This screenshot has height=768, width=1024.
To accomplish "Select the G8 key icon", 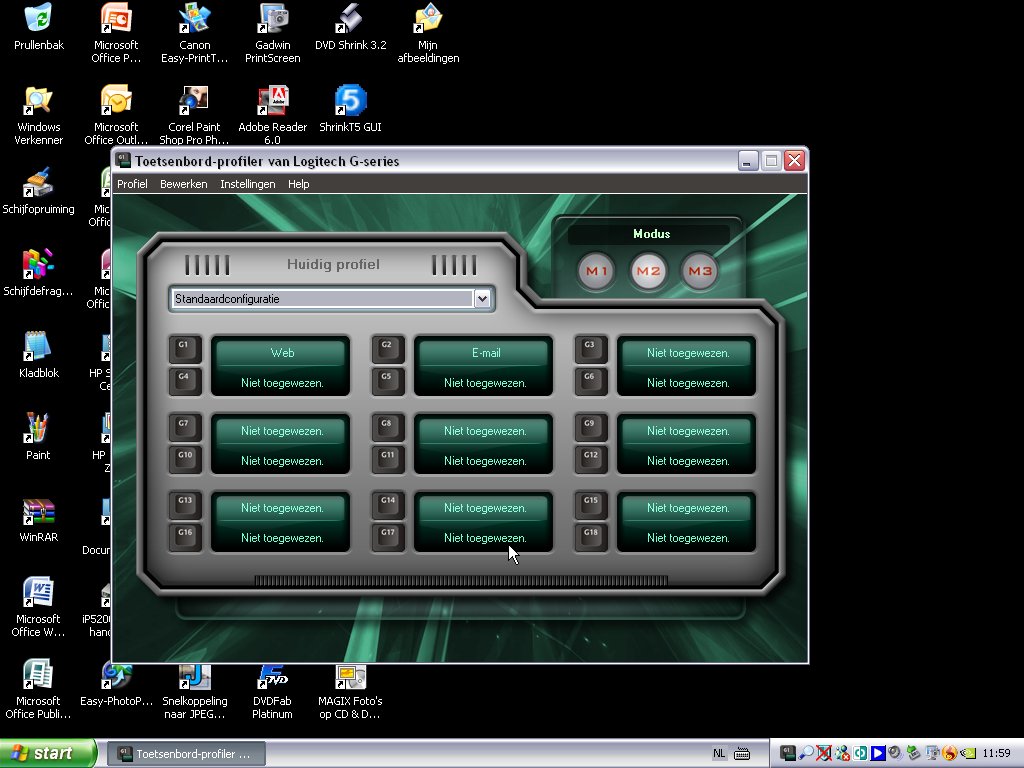I will [x=388, y=428].
